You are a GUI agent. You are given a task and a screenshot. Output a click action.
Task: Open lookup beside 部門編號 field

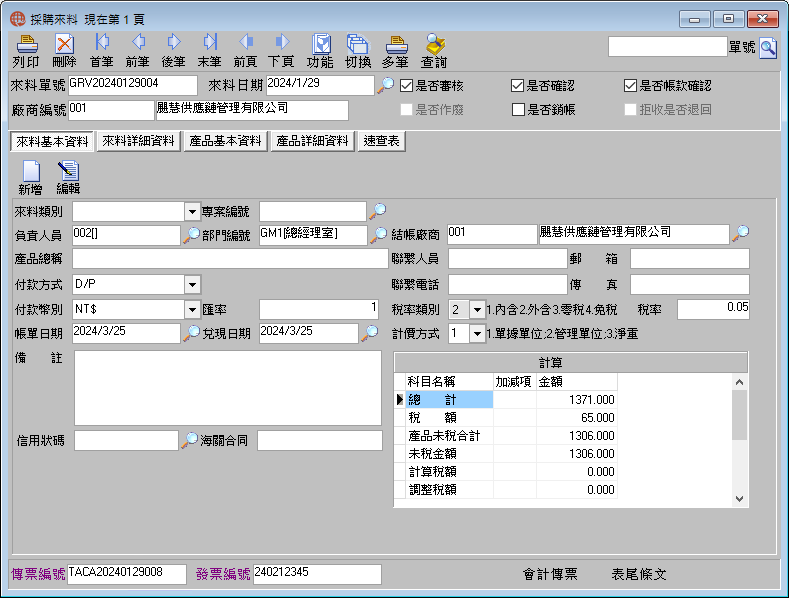pos(378,235)
